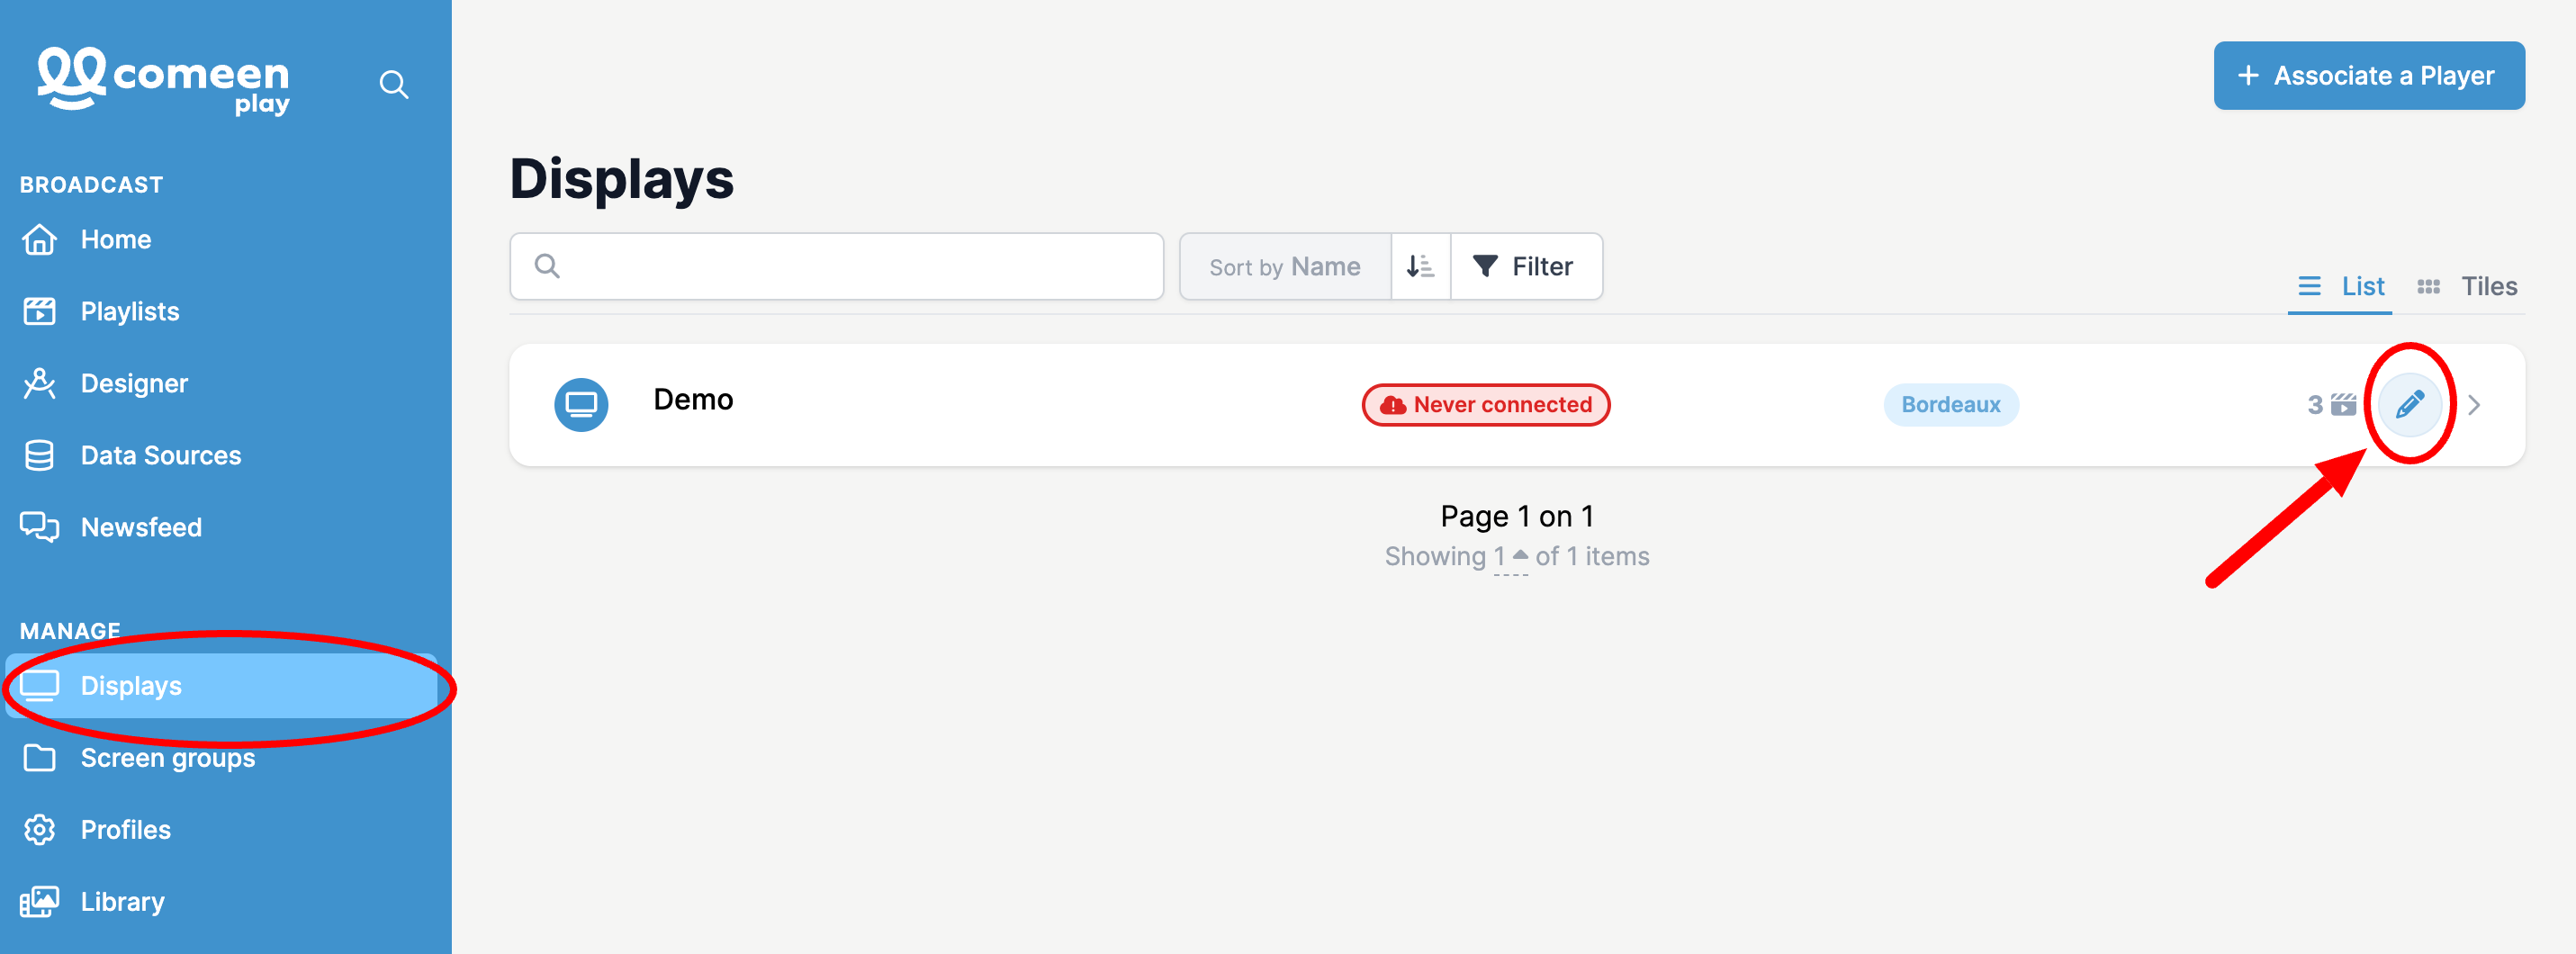This screenshot has height=954, width=2576.
Task: Open the Demo row chevron arrow
Action: tap(2474, 405)
